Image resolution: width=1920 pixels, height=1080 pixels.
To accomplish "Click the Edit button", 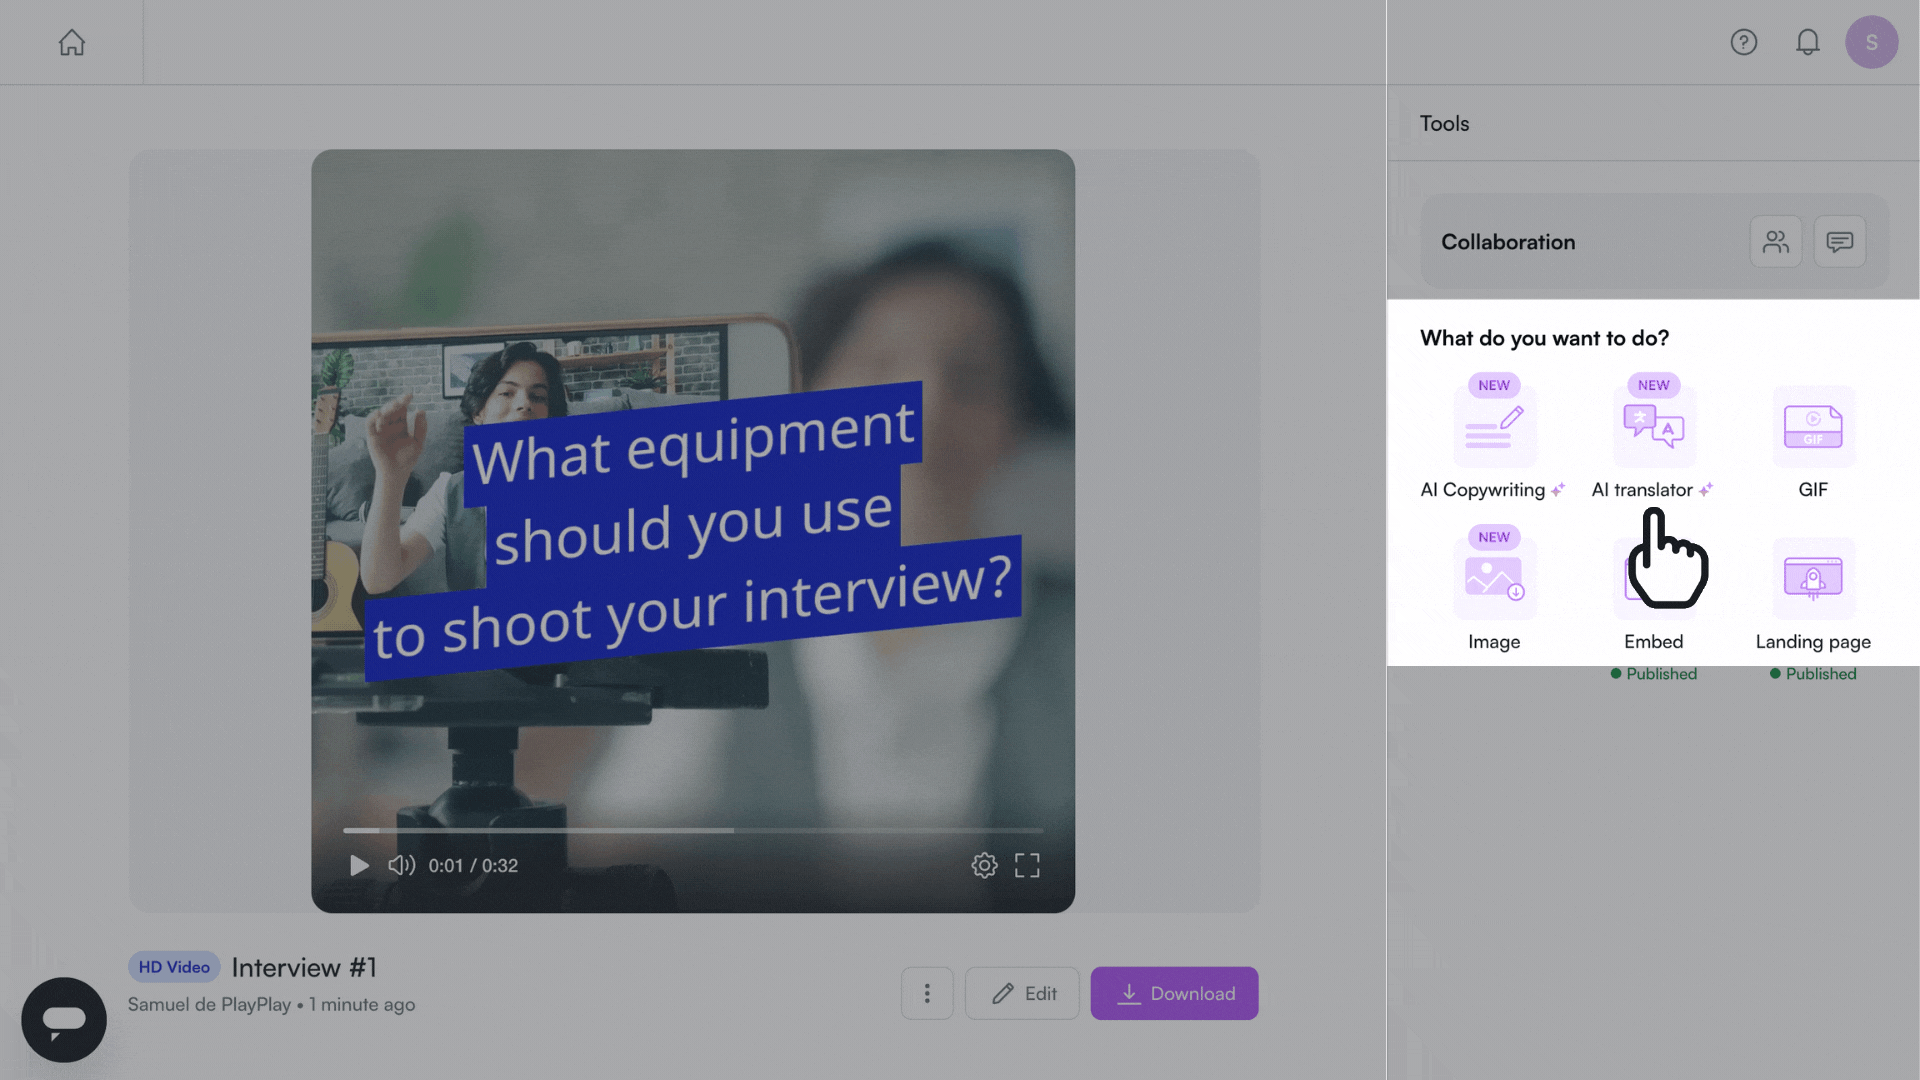I will click(x=1021, y=993).
